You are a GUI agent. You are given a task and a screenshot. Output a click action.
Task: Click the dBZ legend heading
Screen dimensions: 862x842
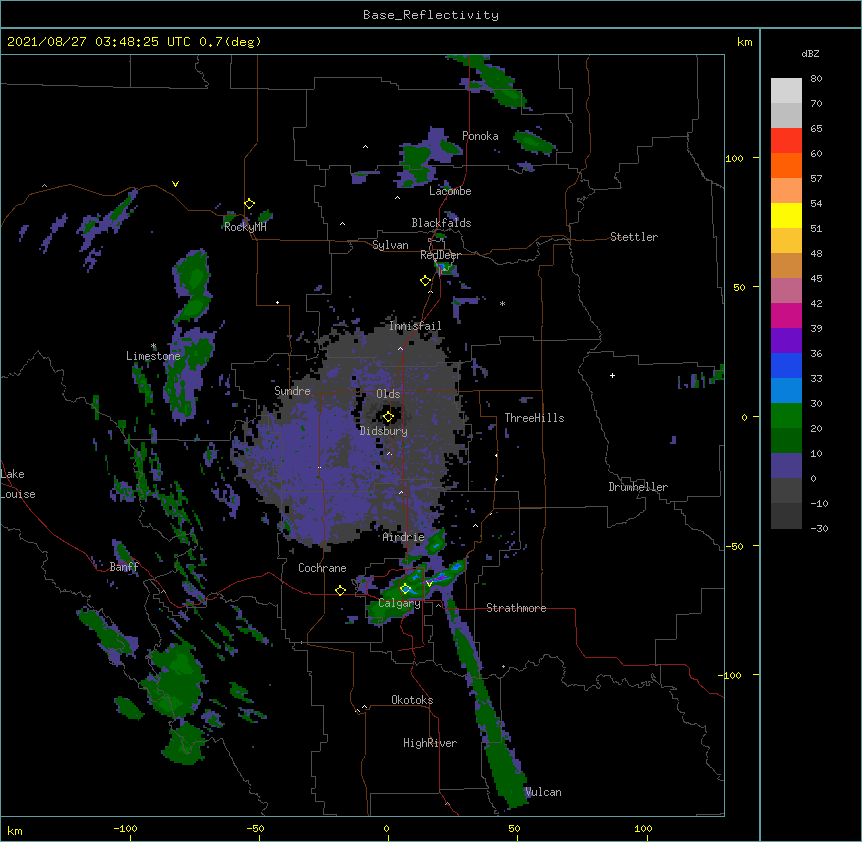tap(810, 54)
